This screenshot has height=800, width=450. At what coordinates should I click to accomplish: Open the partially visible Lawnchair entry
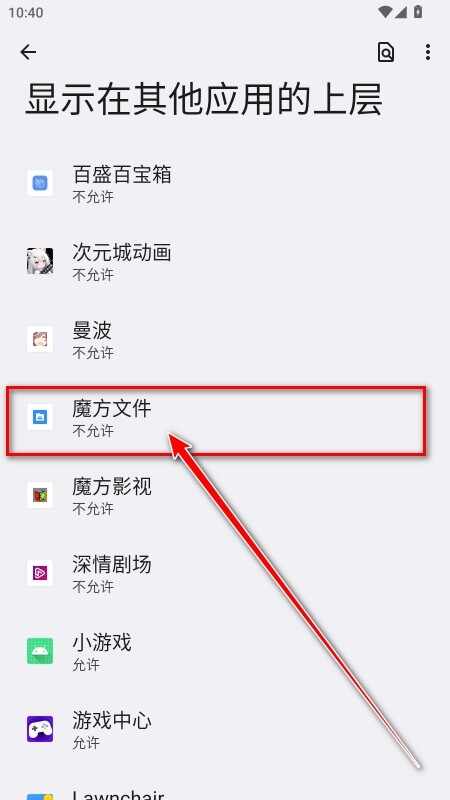coord(225,788)
